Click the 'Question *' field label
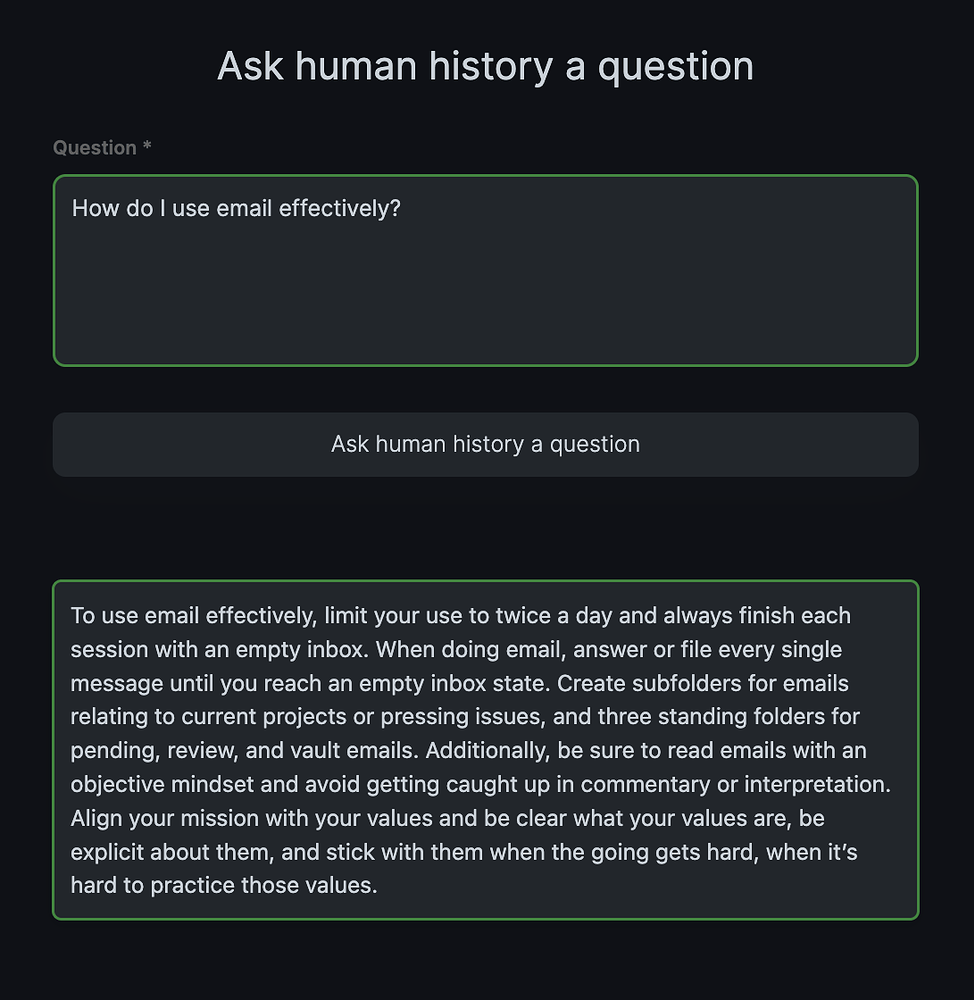 pyautogui.click(x=95, y=148)
